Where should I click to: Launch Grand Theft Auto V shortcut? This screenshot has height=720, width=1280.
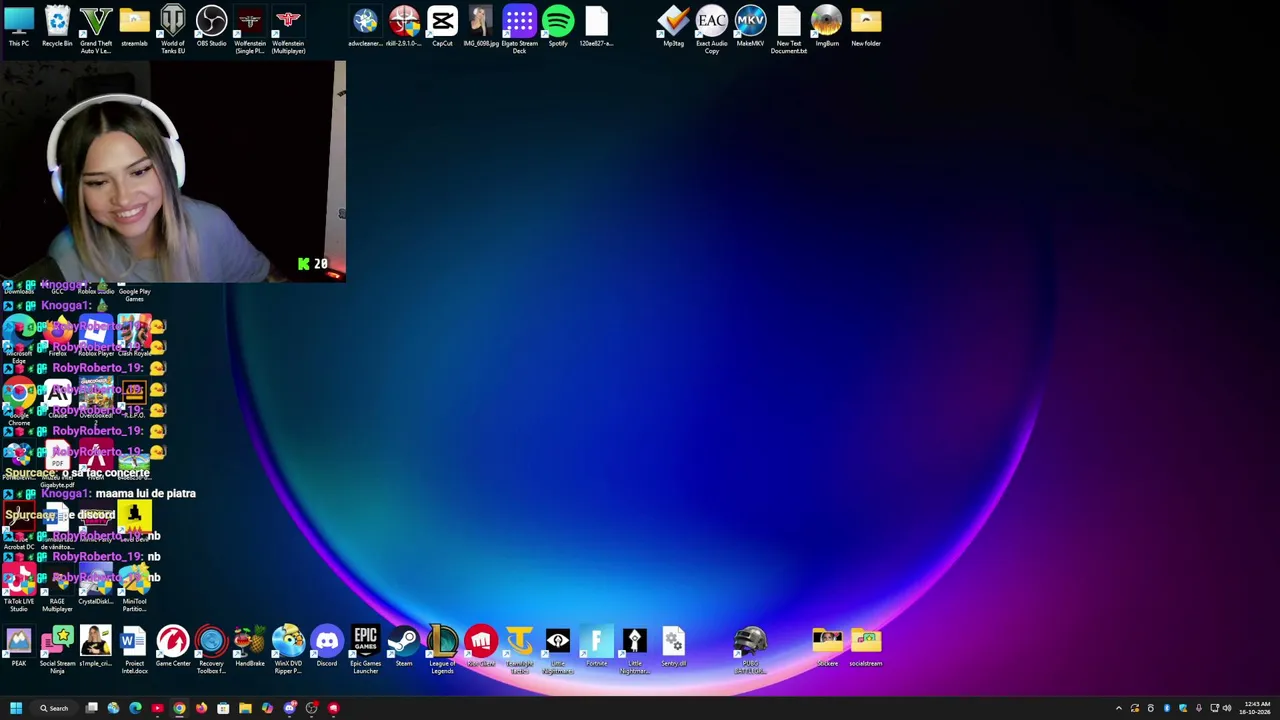click(96, 30)
